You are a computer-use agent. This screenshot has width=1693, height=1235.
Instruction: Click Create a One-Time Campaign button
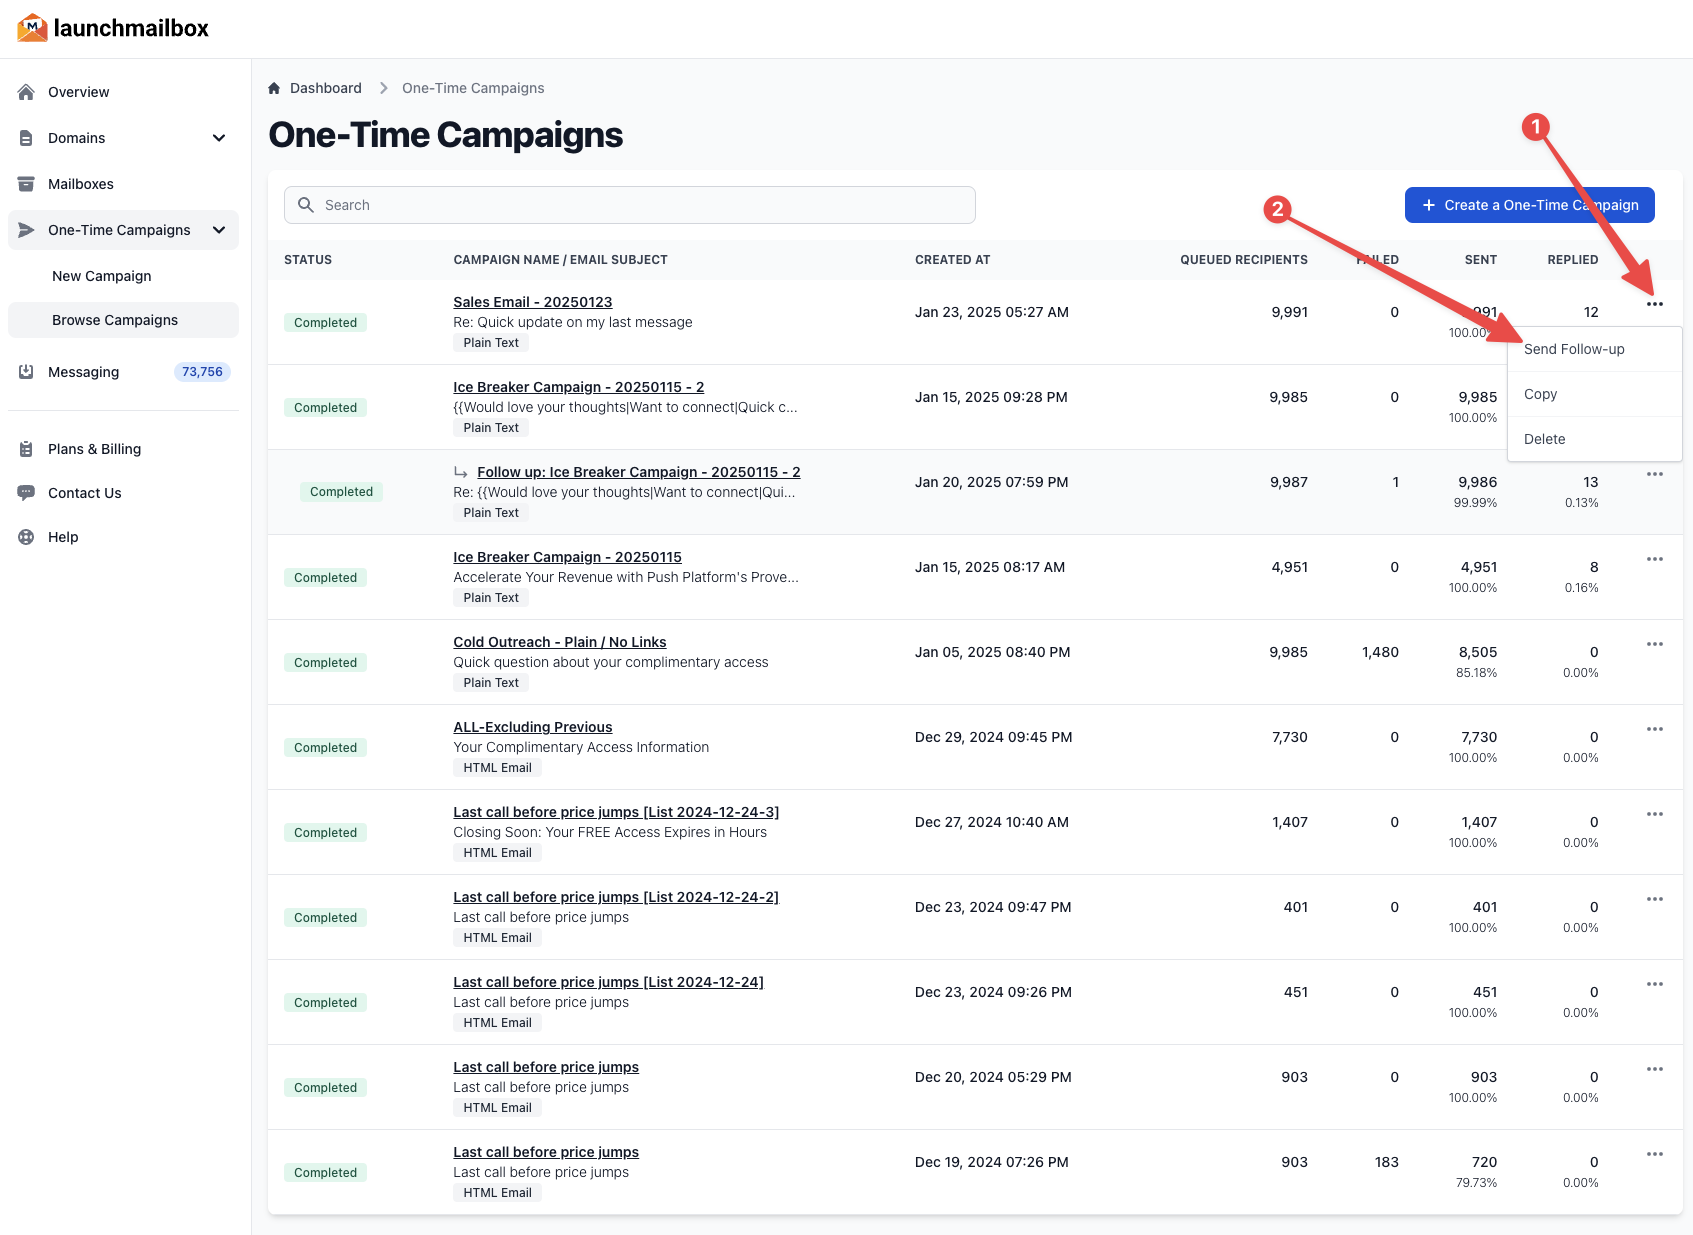(1529, 205)
